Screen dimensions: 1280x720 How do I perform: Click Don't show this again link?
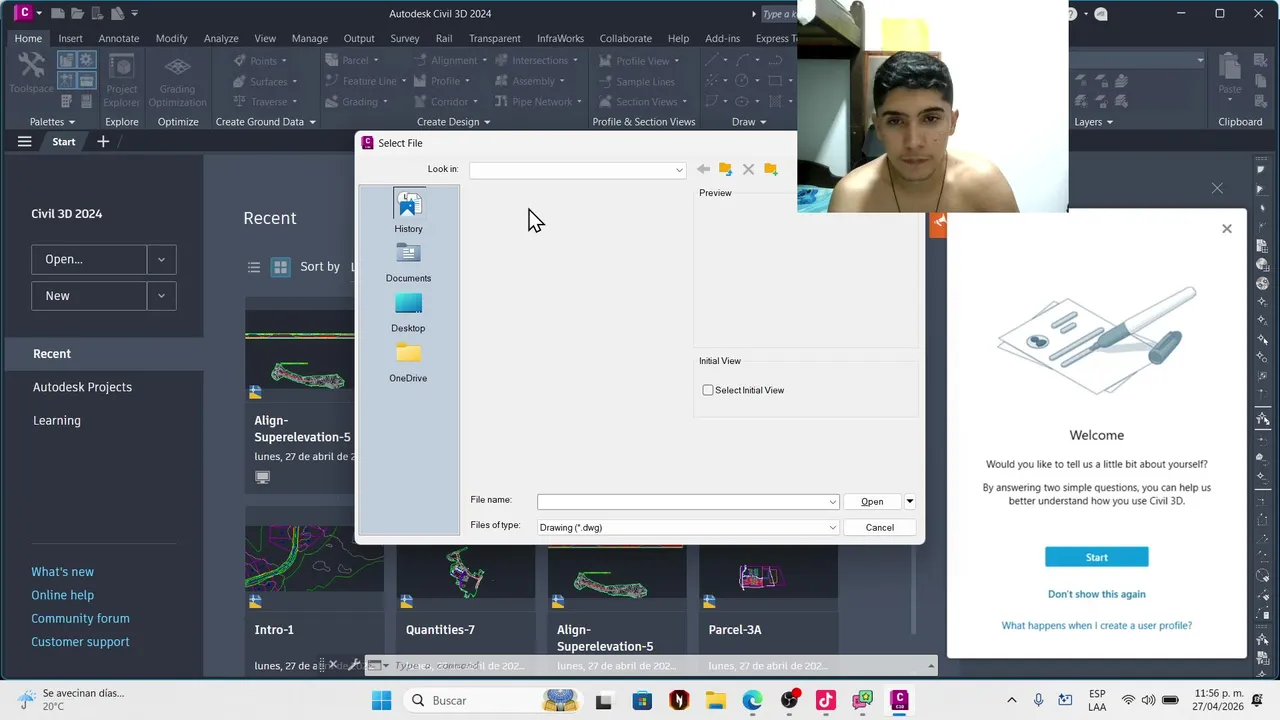1096,594
